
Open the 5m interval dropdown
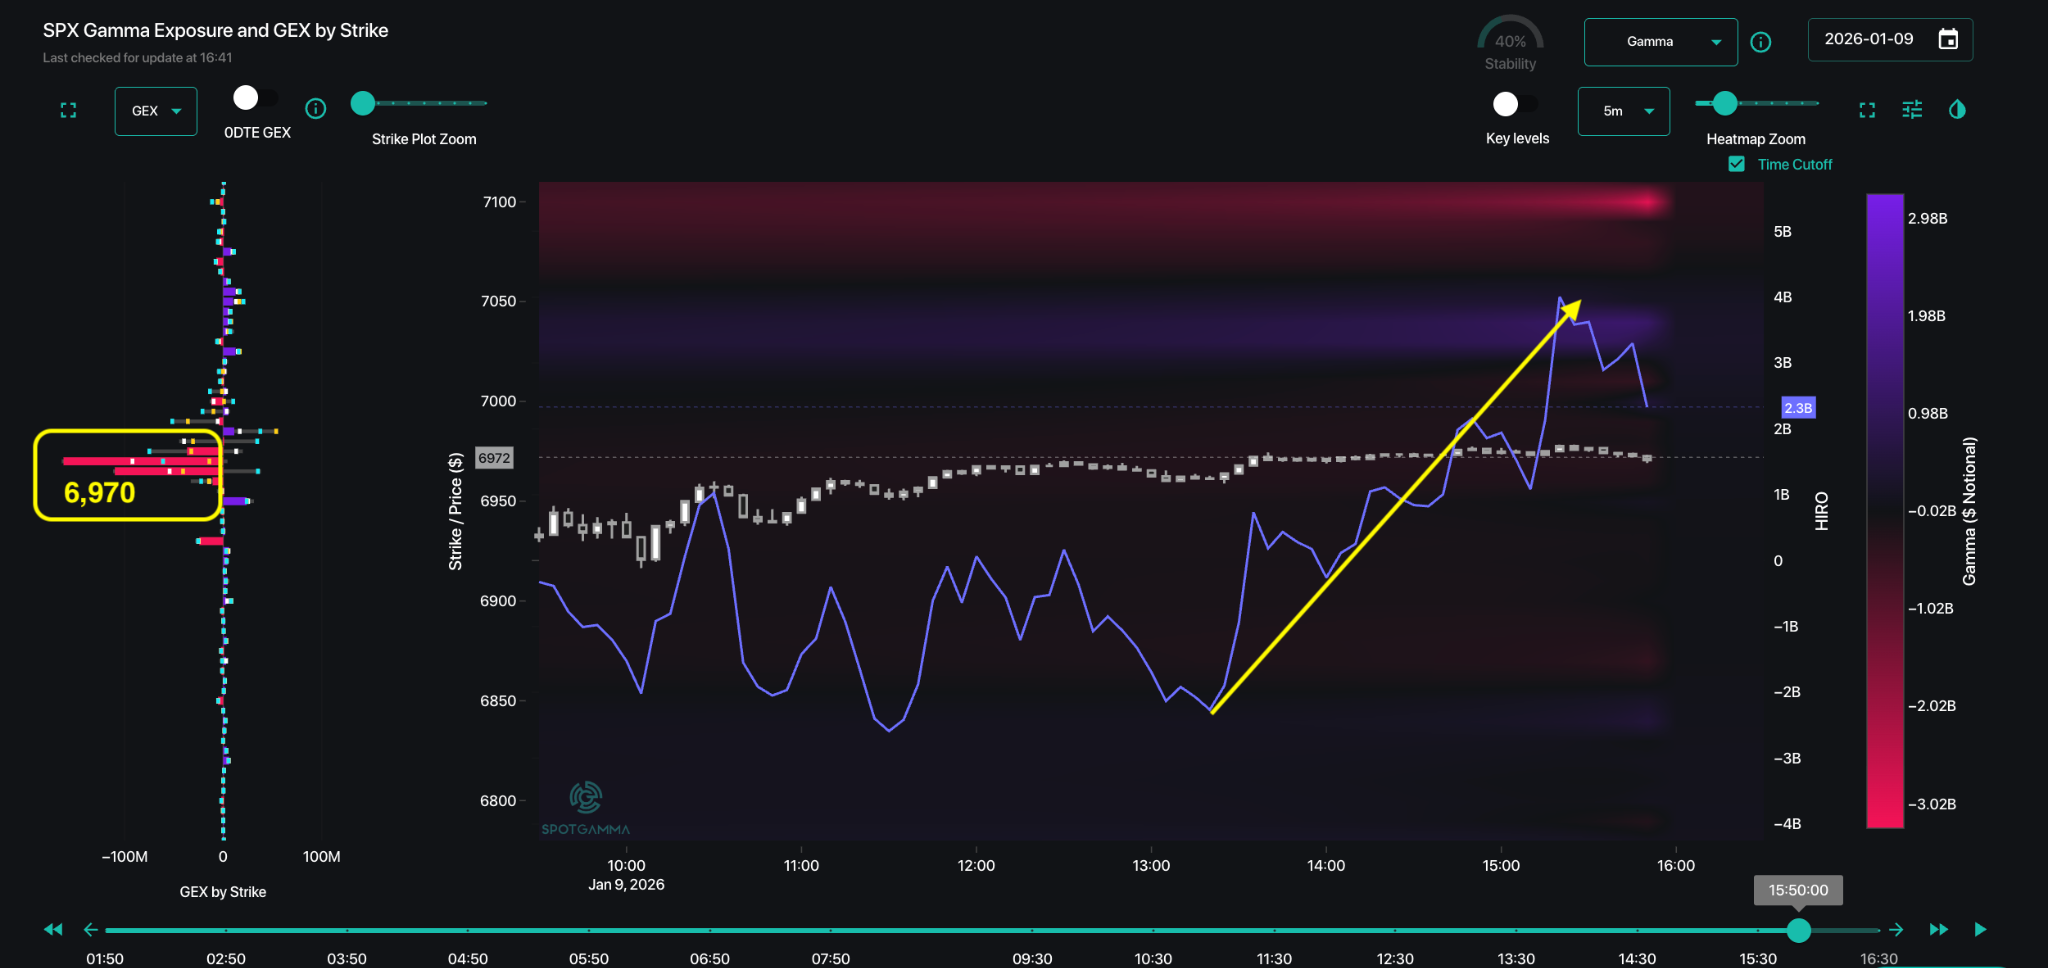[1624, 111]
